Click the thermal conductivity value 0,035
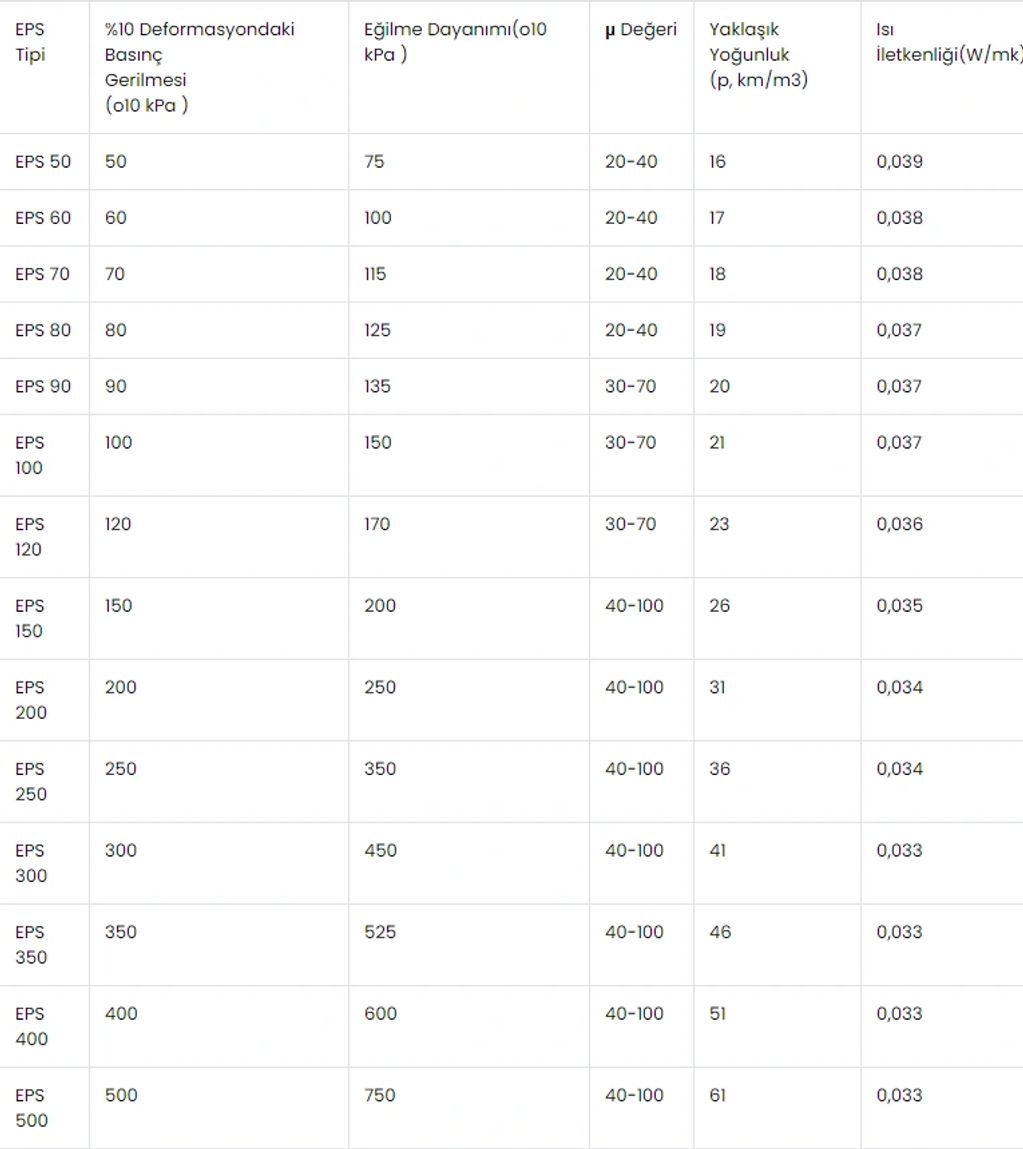 pos(899,606)
